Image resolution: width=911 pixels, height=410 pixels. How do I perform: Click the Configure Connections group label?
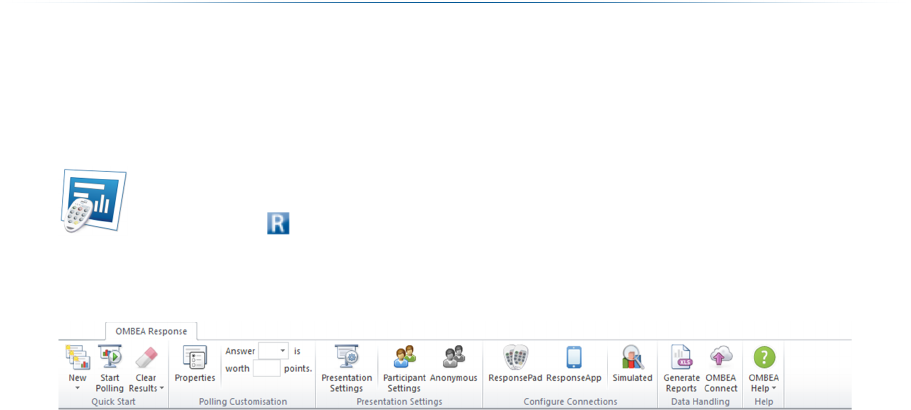point(570,401)
